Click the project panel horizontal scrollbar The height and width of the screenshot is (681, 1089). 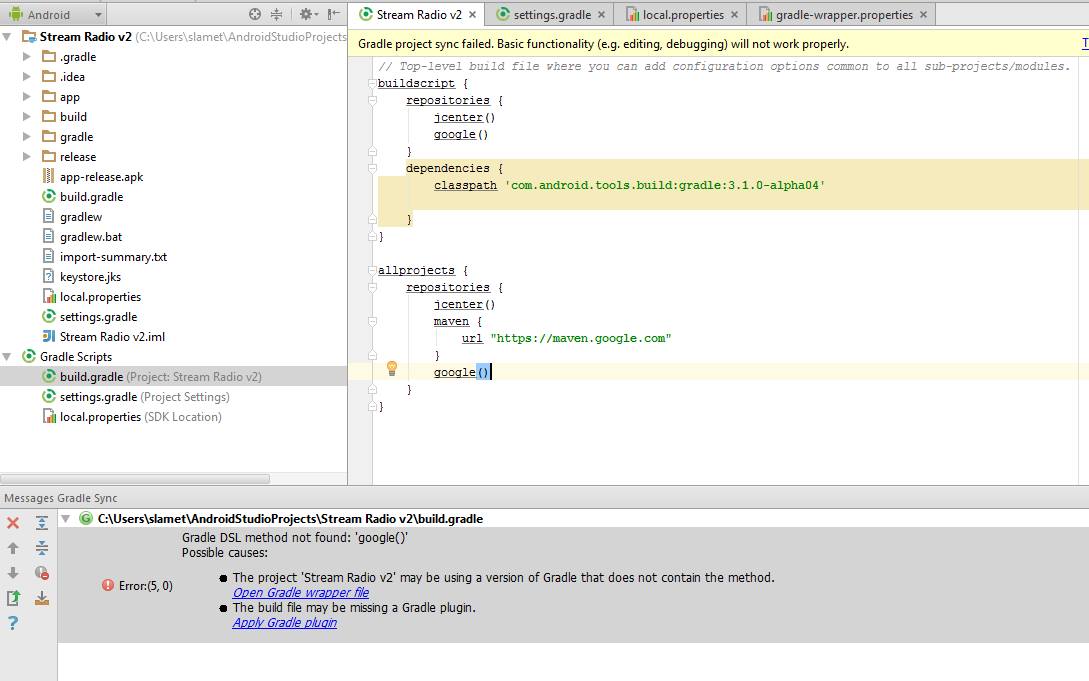click(x=135, y=479)
